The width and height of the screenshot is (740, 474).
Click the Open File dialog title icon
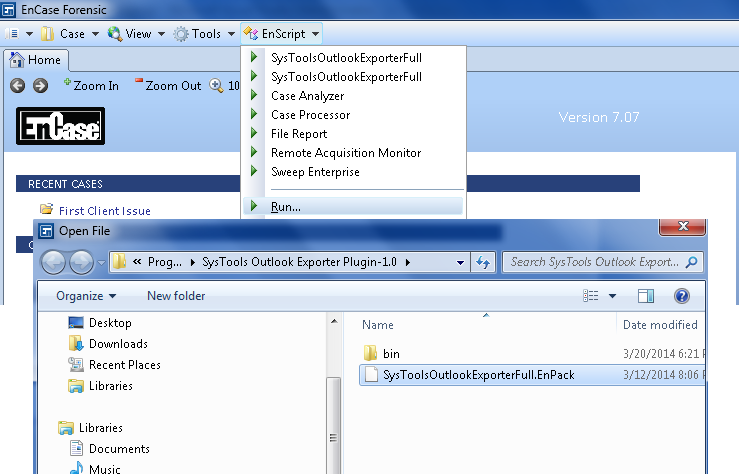tap(46, 231)
